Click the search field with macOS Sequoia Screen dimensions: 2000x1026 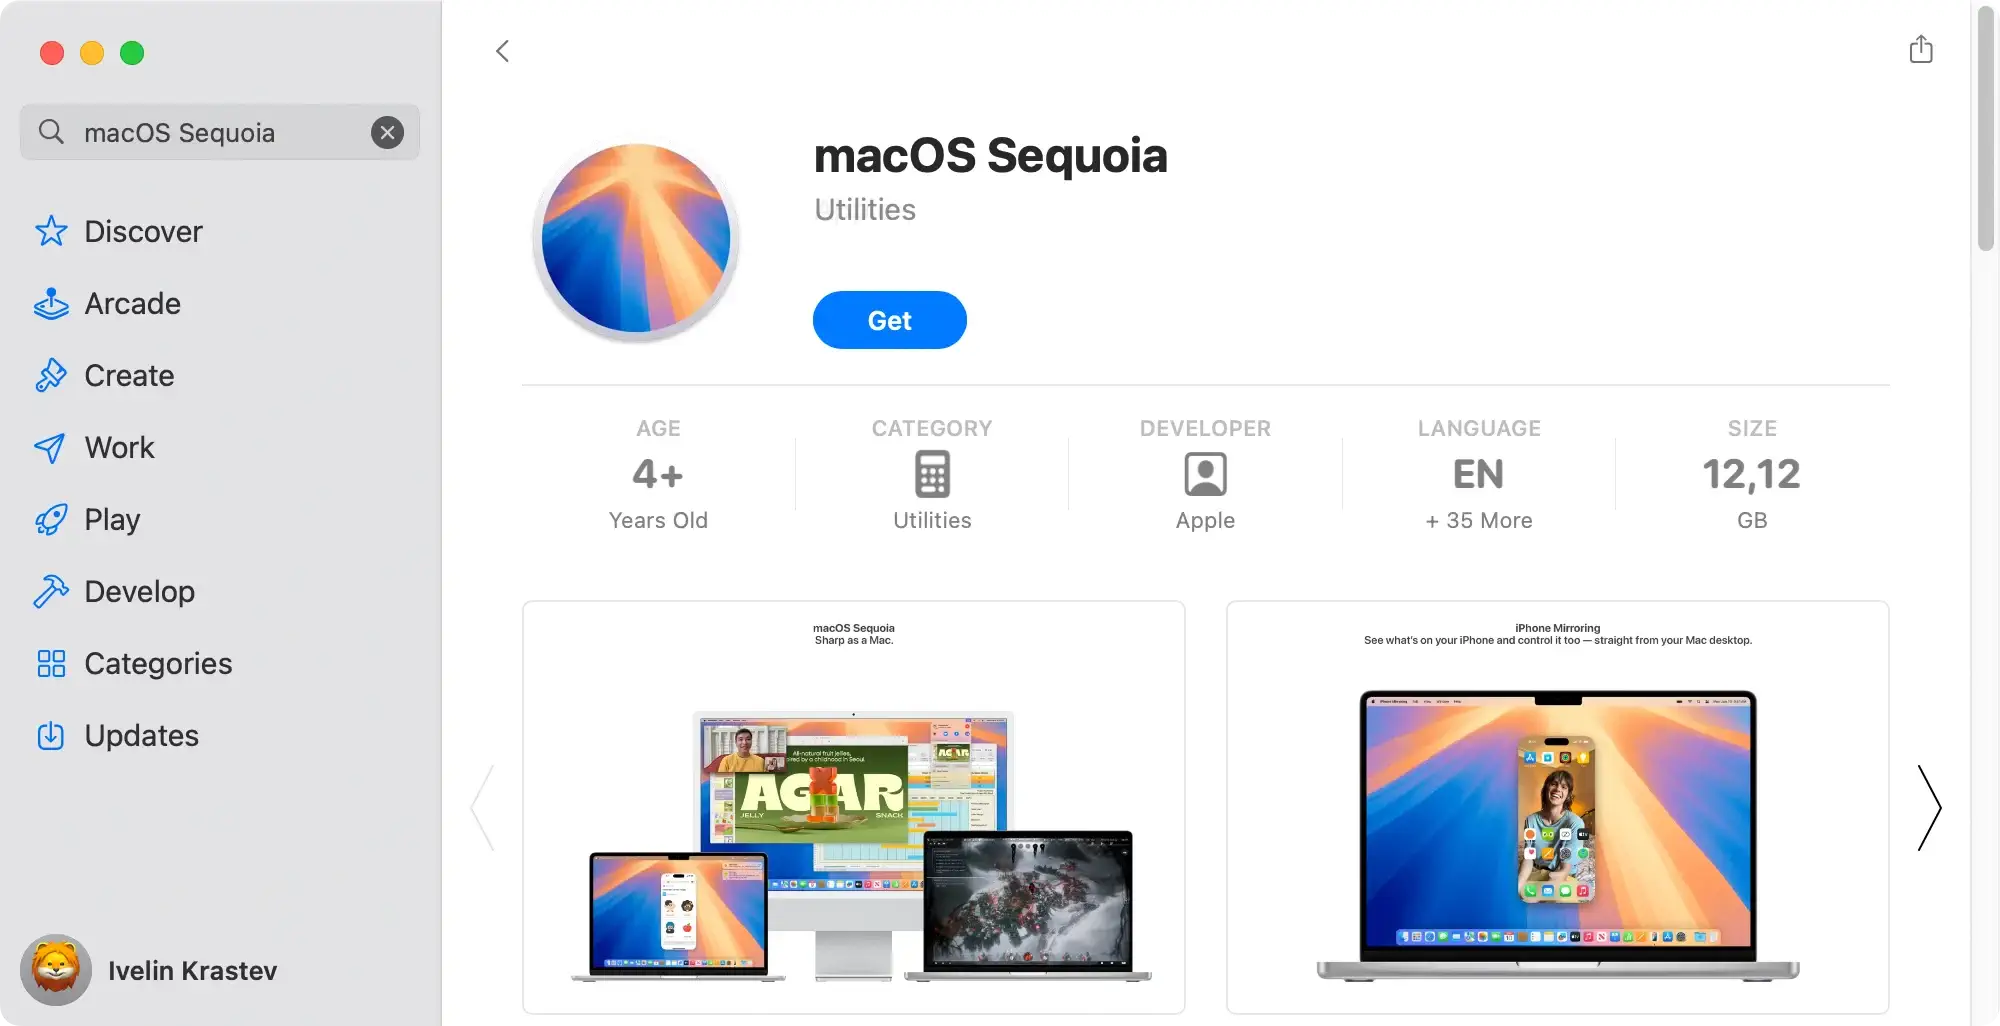[x=220, y=132]
